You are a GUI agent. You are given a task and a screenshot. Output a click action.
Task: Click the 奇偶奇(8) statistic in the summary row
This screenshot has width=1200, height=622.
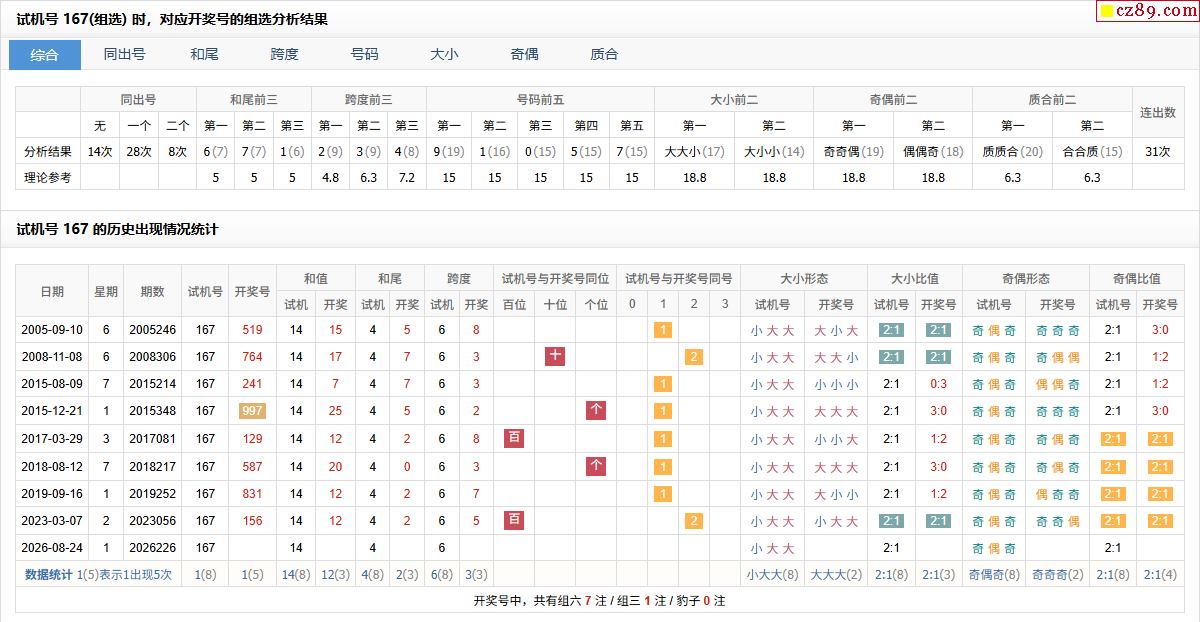994,574
